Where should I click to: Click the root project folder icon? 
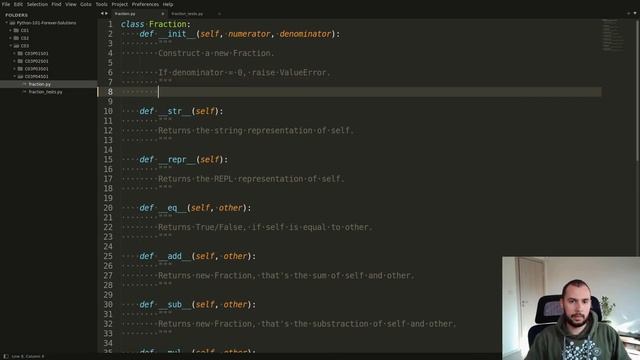(12, 23)
